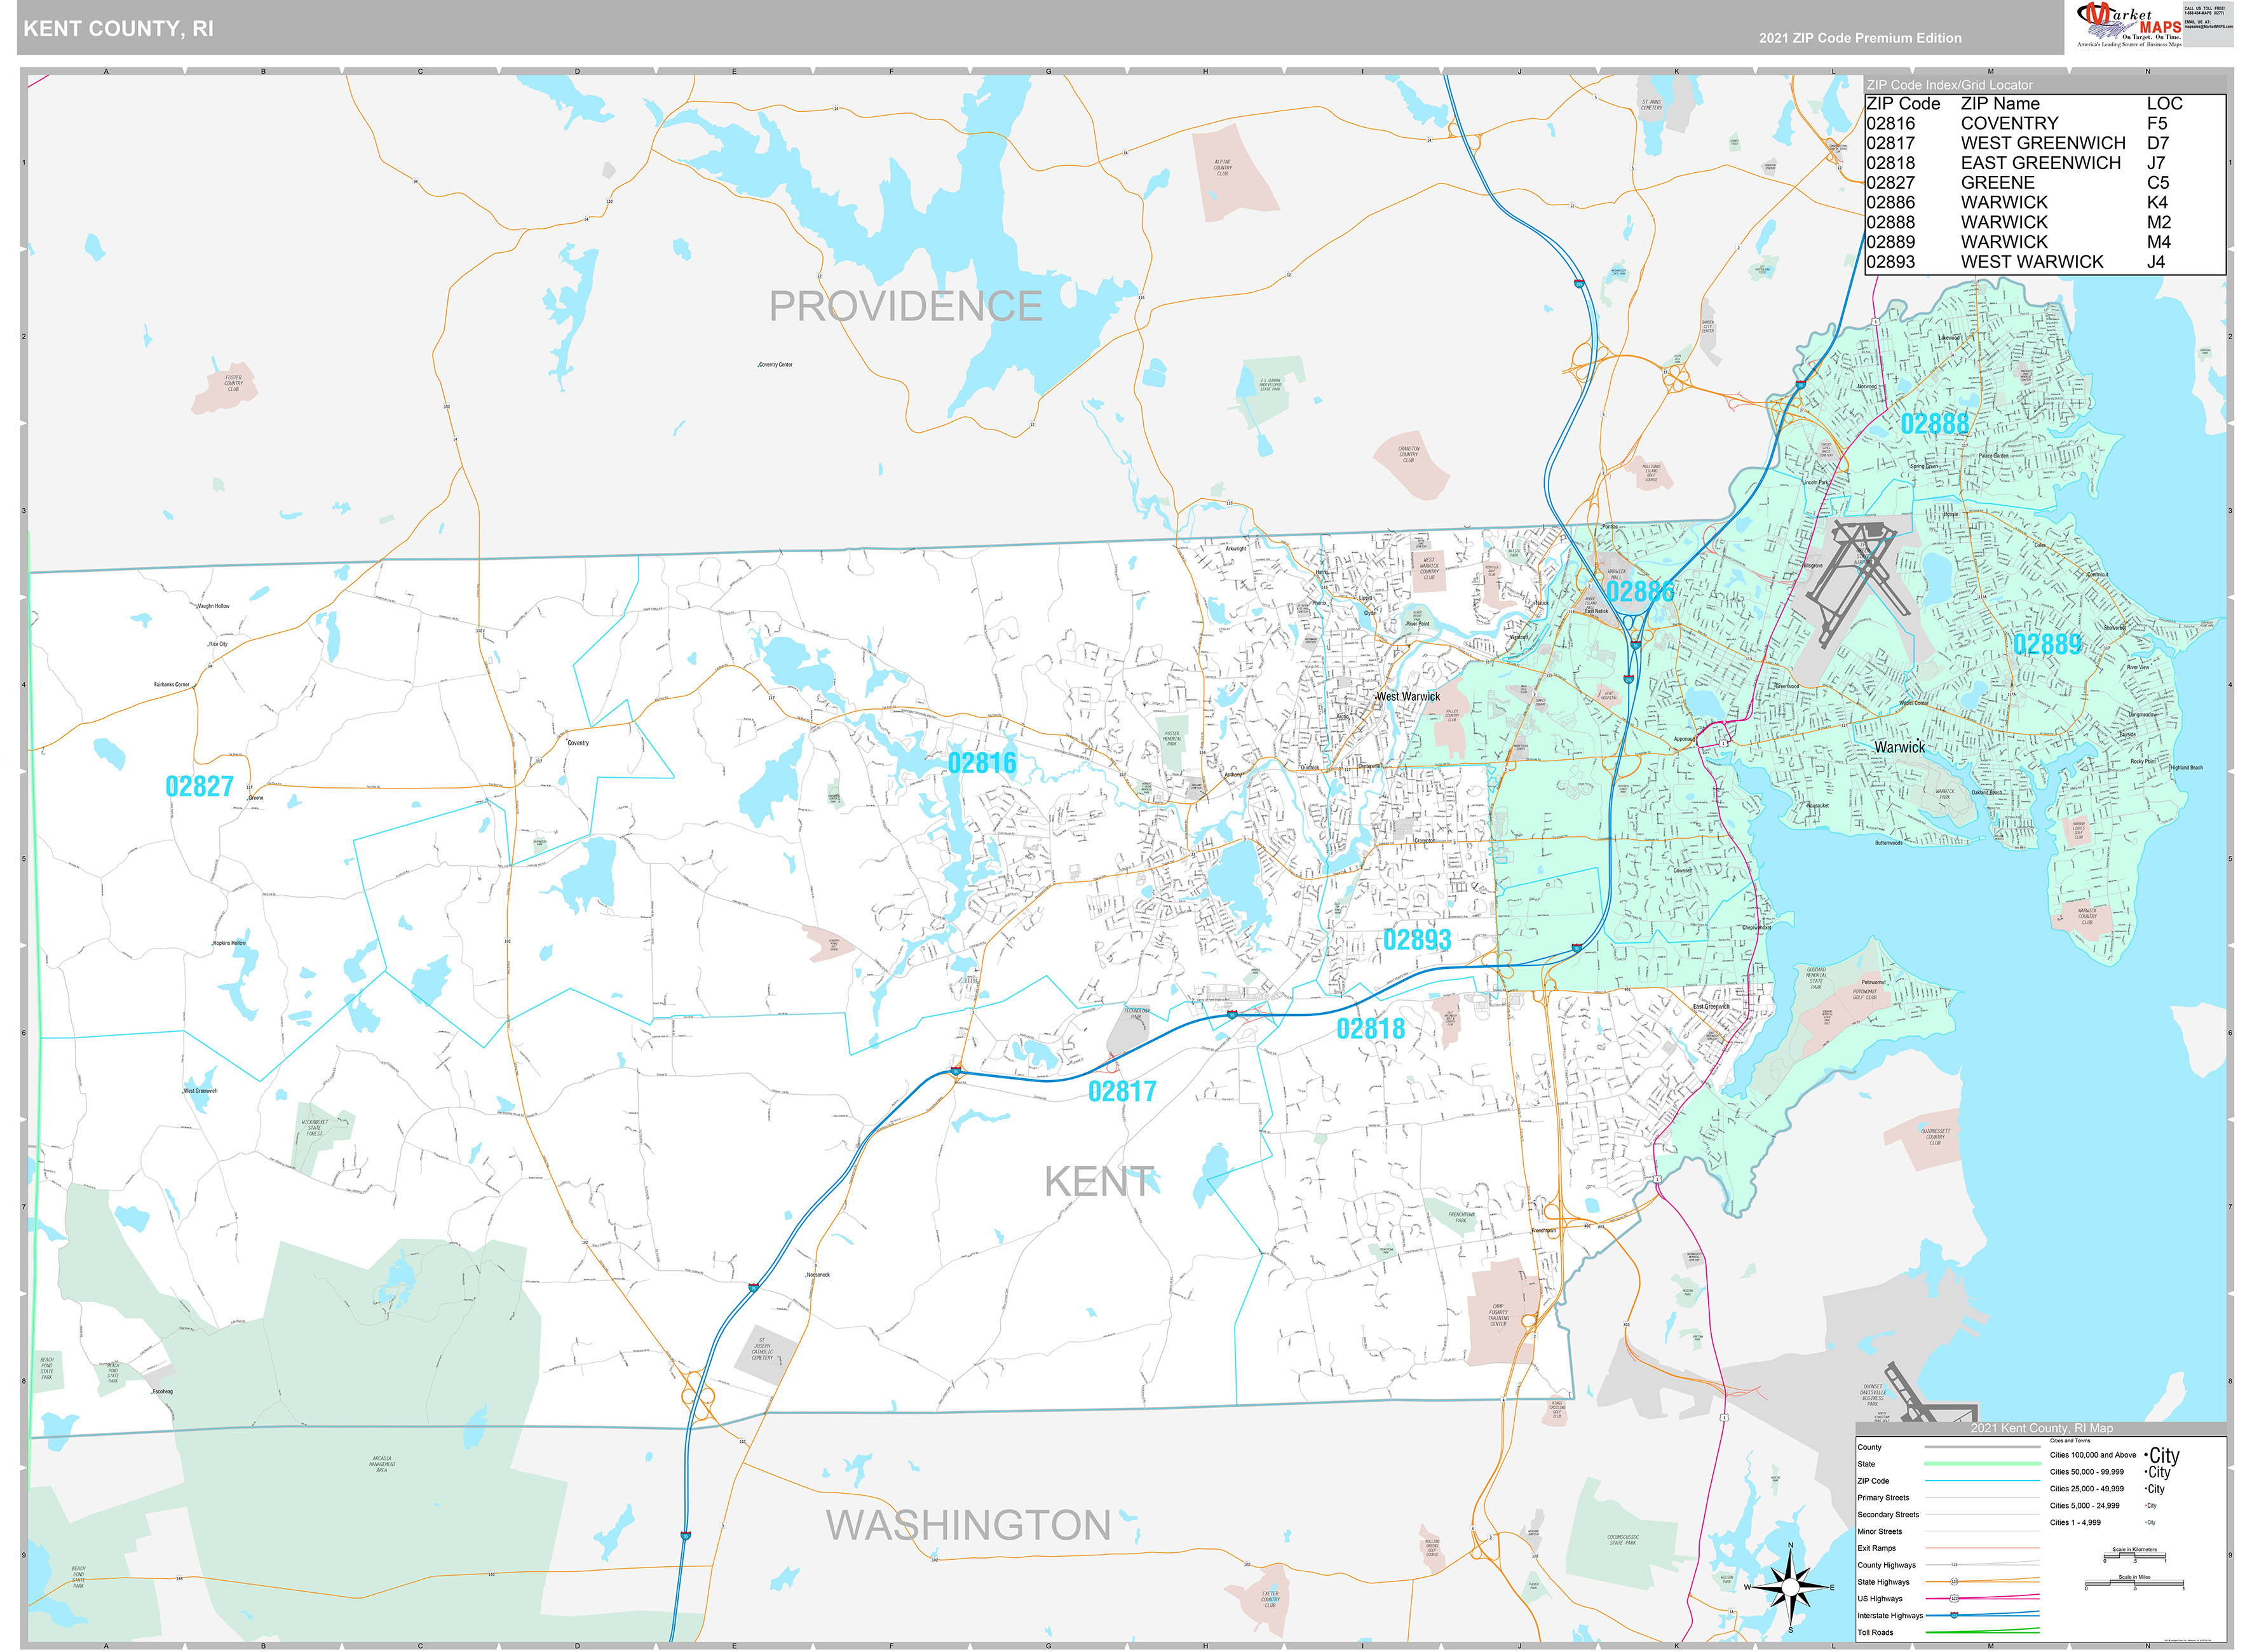
Task: Click the Scale in Miles bar
Action: pos(2134,1584)
